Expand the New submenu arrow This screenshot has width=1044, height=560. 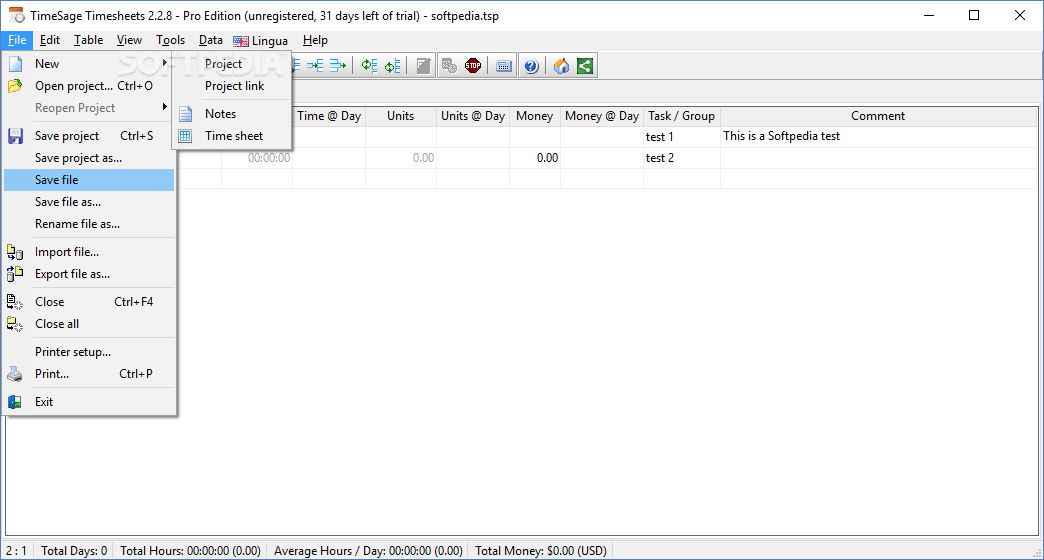pos(164,63)
